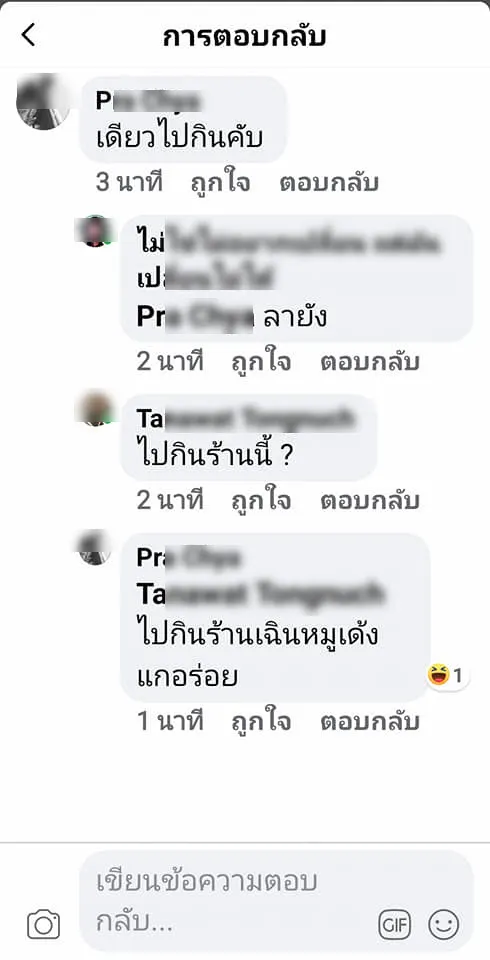Open avatar beside the ลายัง reply
Screen dimensions: 490x960
pos(96,231)
